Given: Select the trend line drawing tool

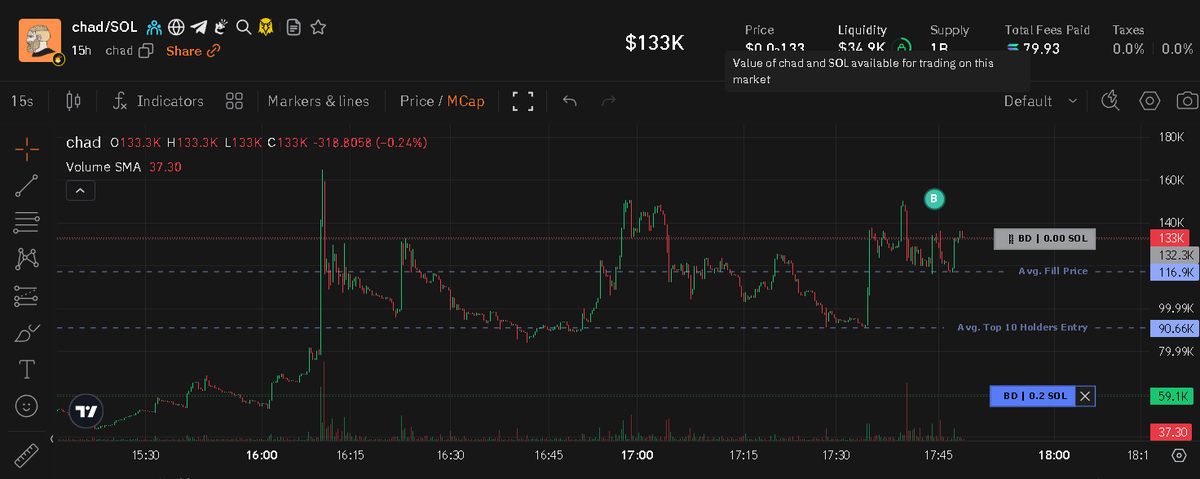Looking at the screenshot, I should [x=27, y=185].
